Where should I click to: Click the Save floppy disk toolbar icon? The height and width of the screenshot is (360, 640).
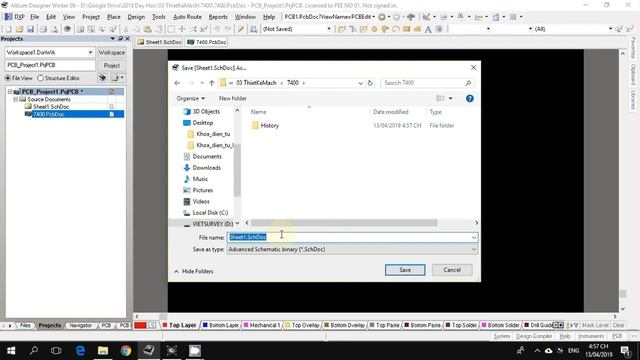30,29
